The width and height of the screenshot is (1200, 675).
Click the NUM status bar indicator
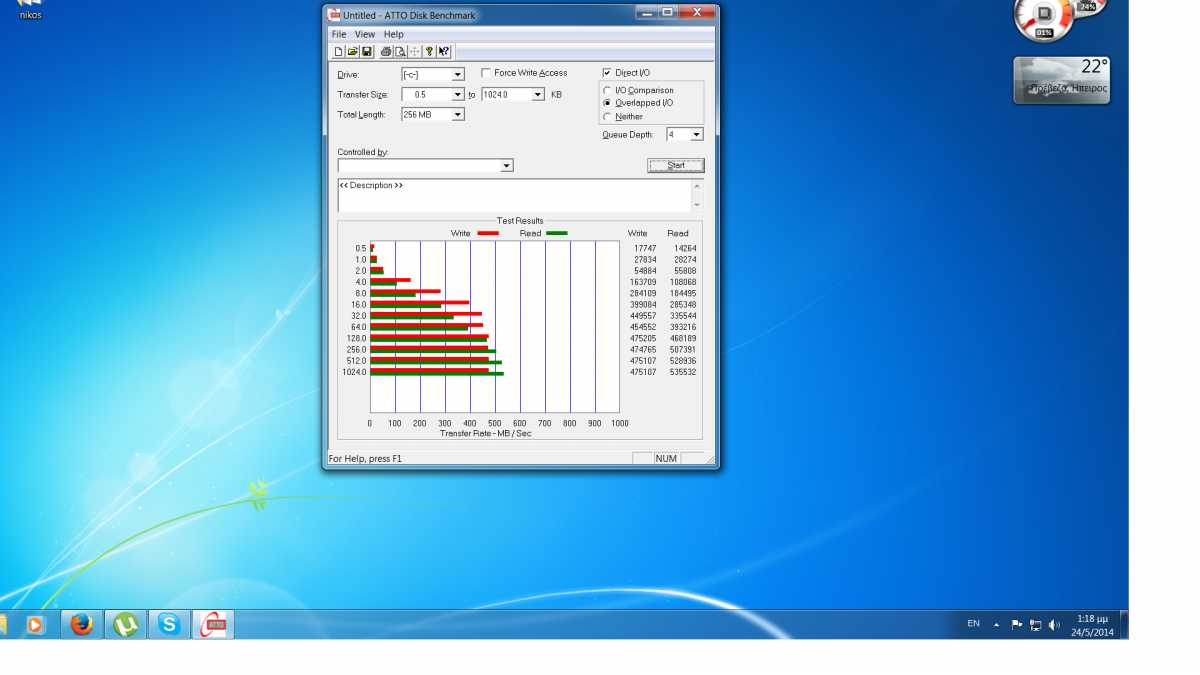[x=666, y=458]
